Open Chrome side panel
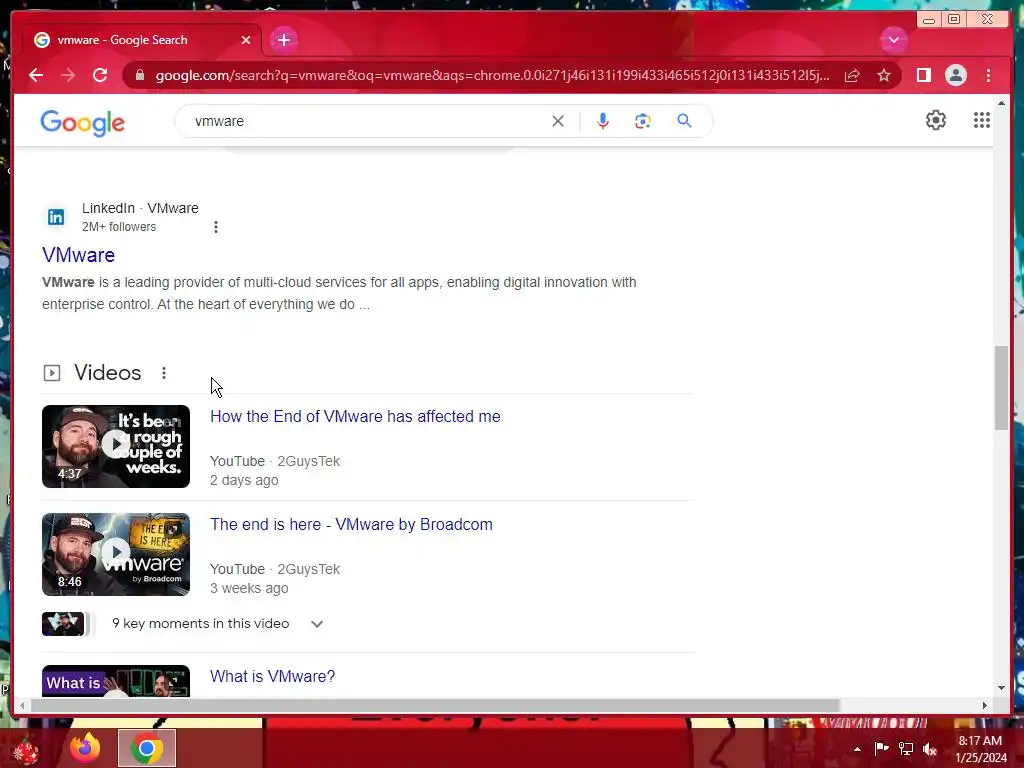This screenshot has height=768, width=1024. [923, 75]
